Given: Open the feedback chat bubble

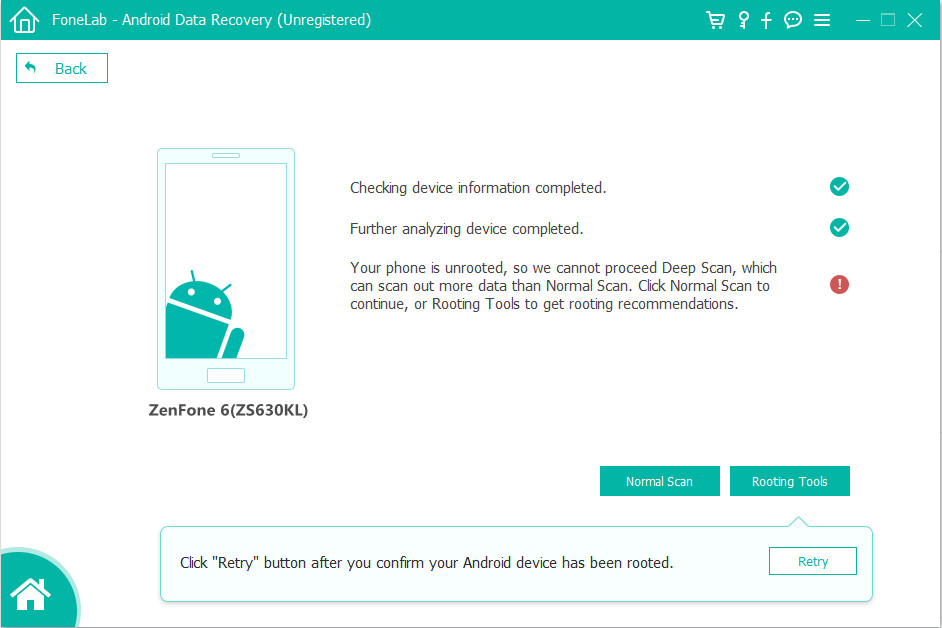Looking at the screenshot, I should [x=792, y=19].
